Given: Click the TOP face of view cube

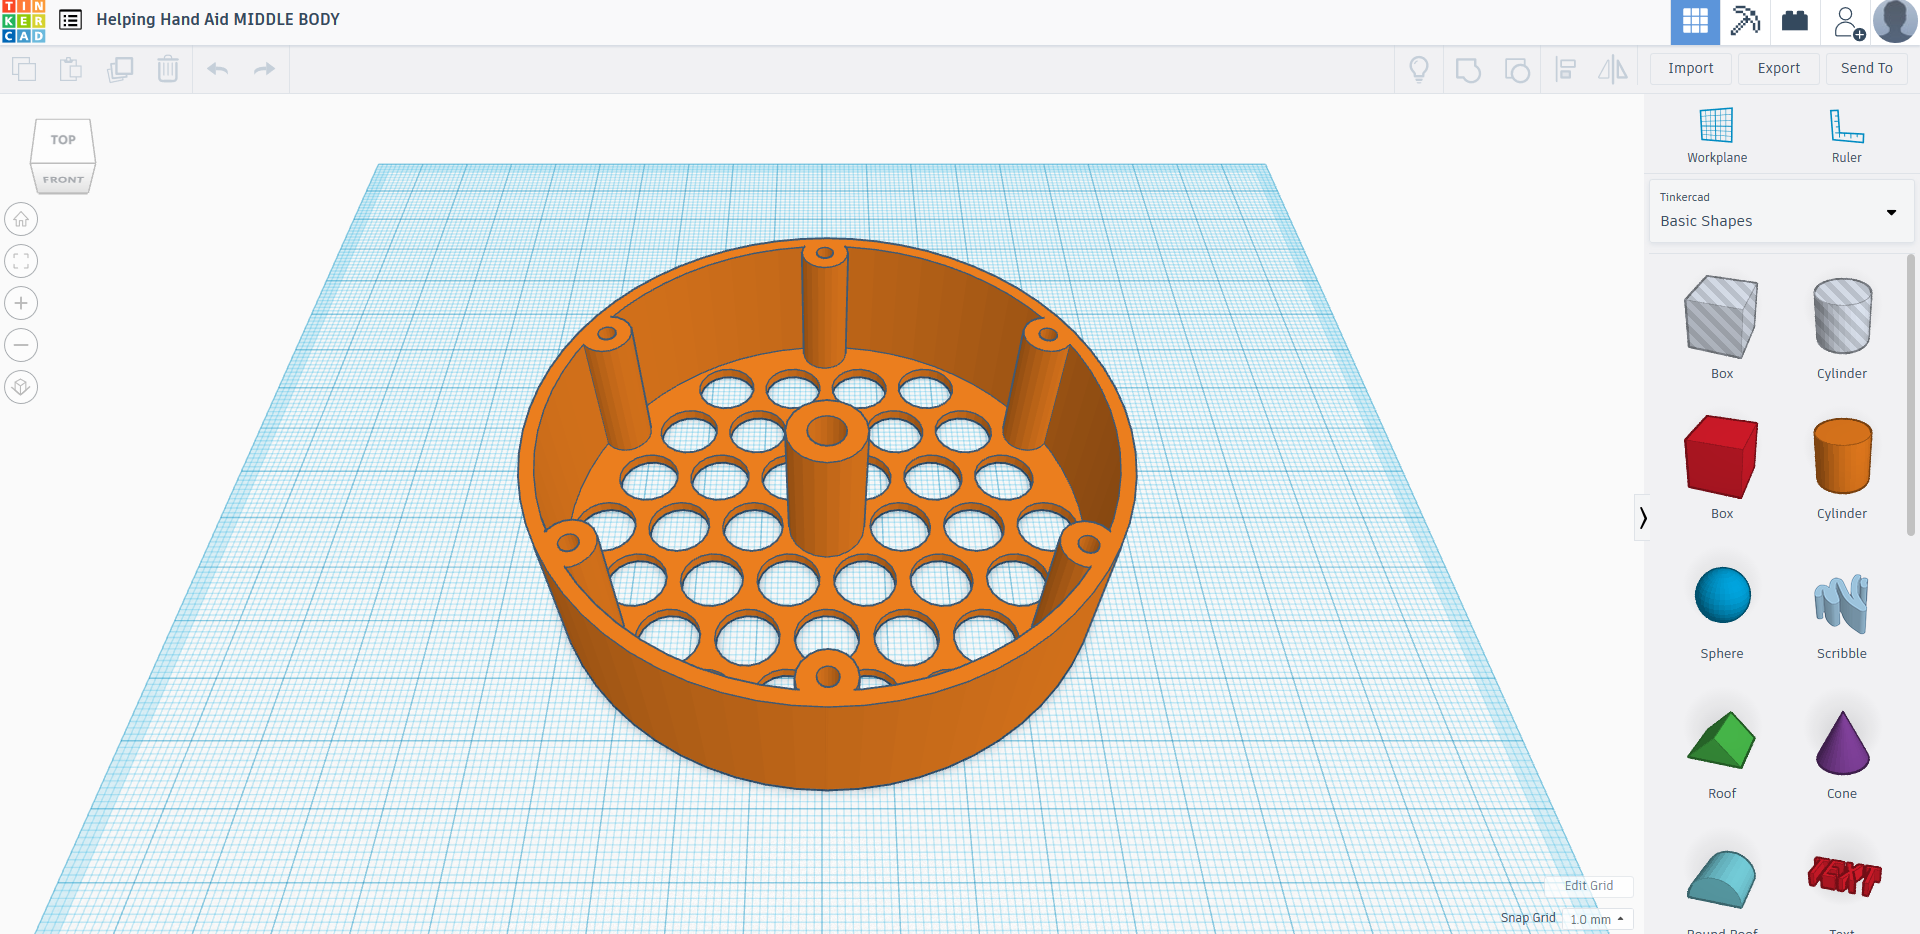Looking at the screenshot, I should click(x=63, y=140).
